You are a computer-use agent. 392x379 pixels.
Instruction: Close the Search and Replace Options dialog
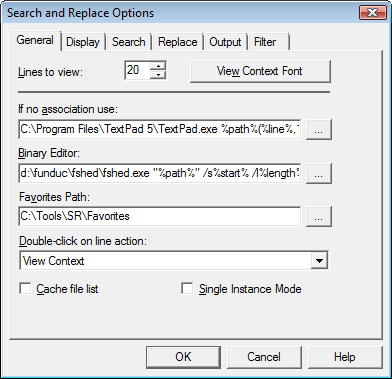(372, 13)
